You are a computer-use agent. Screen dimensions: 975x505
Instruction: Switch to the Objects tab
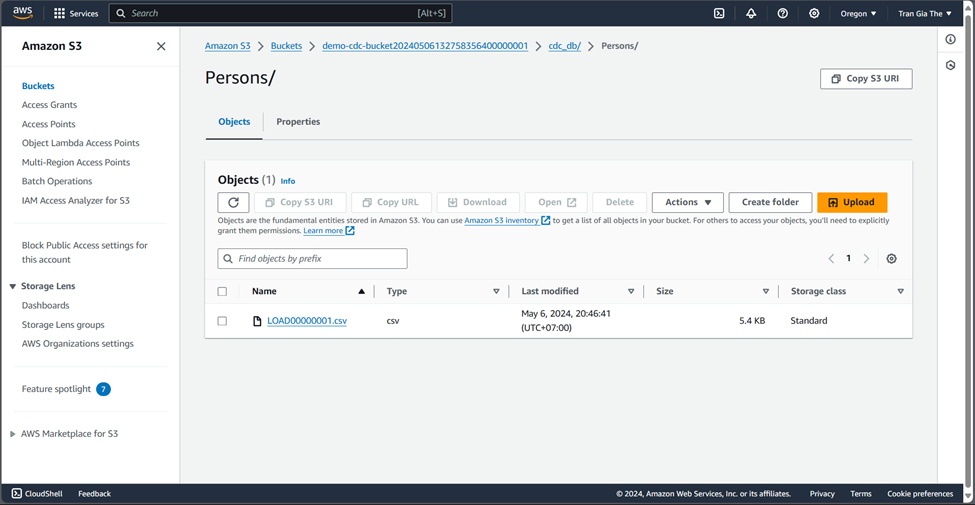pos(234,122)
